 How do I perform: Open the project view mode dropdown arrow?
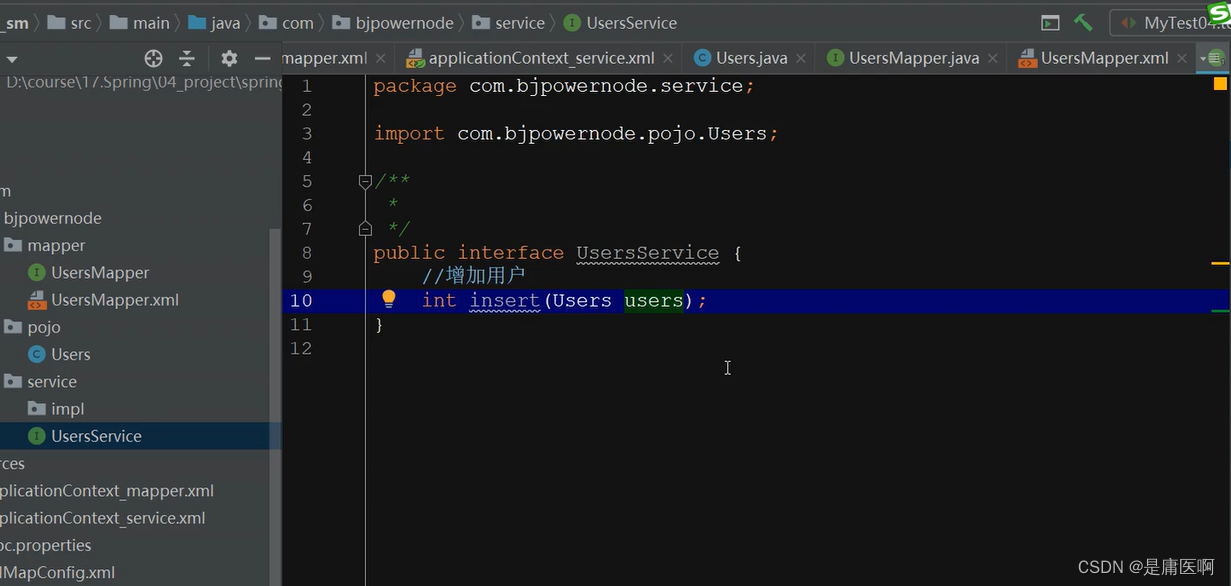point(12,59)
